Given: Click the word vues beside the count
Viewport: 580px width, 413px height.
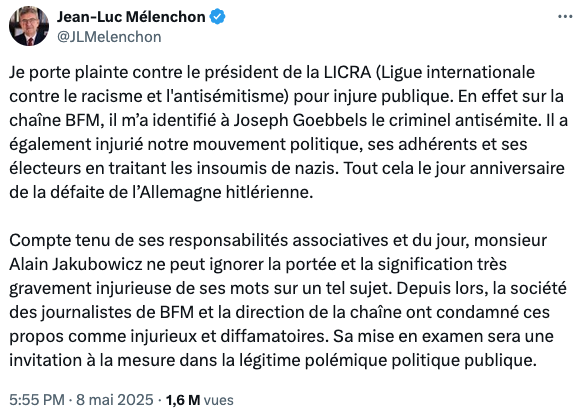Looking at the screenshot, I should pos(219,400).
